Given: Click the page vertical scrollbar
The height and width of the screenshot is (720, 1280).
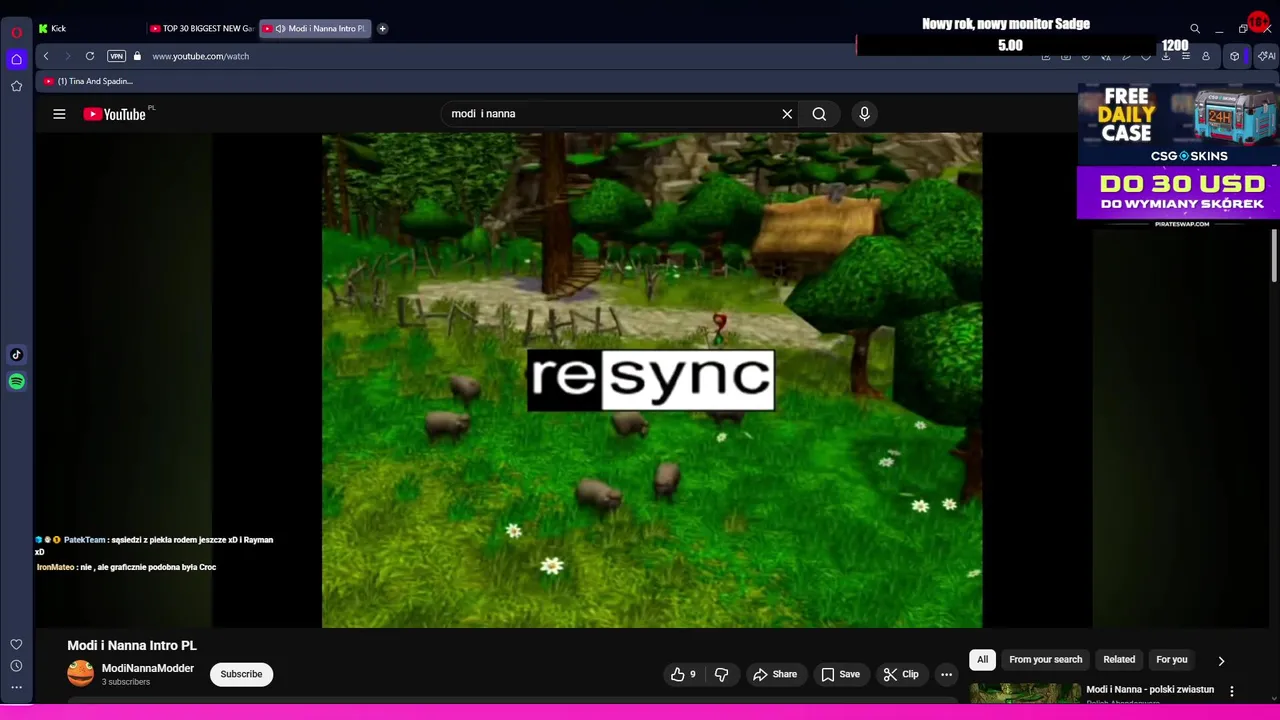Looking at the screenshot, I should coord(1274,255).
